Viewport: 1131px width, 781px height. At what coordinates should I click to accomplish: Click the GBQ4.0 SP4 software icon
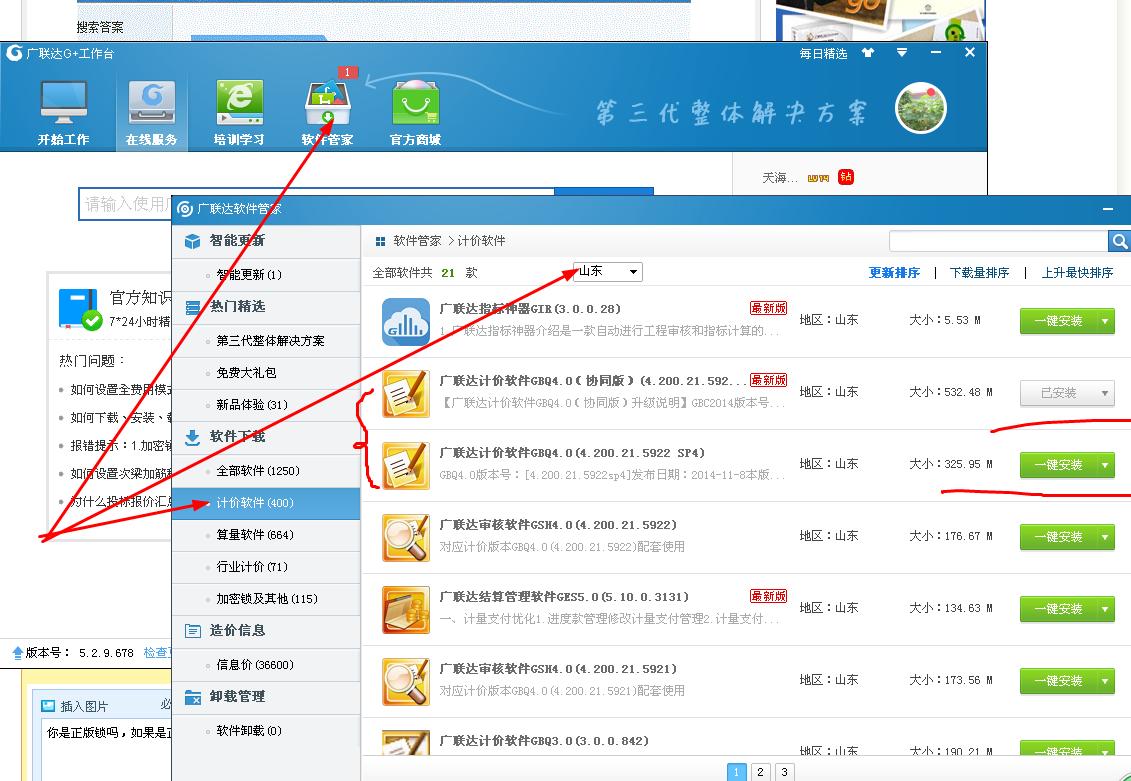click(406, 466)
